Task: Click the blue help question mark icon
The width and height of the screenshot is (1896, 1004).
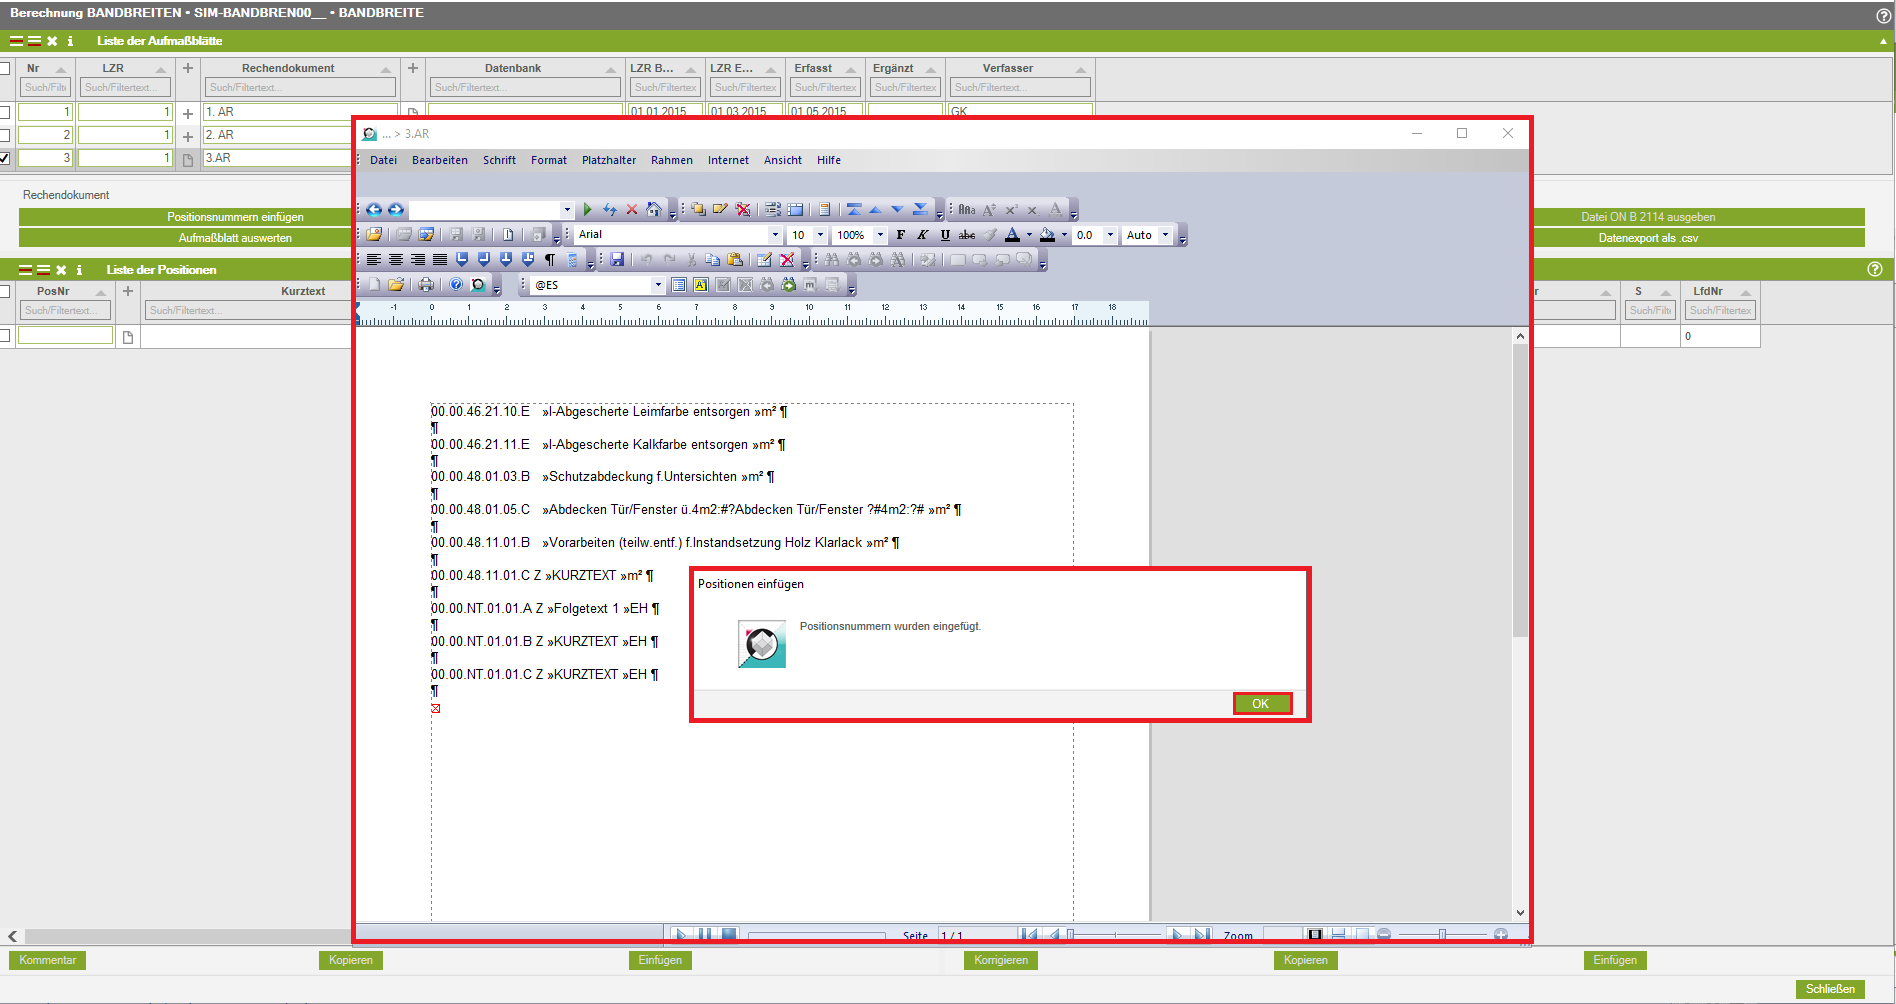Action: (x=456, y=285)
